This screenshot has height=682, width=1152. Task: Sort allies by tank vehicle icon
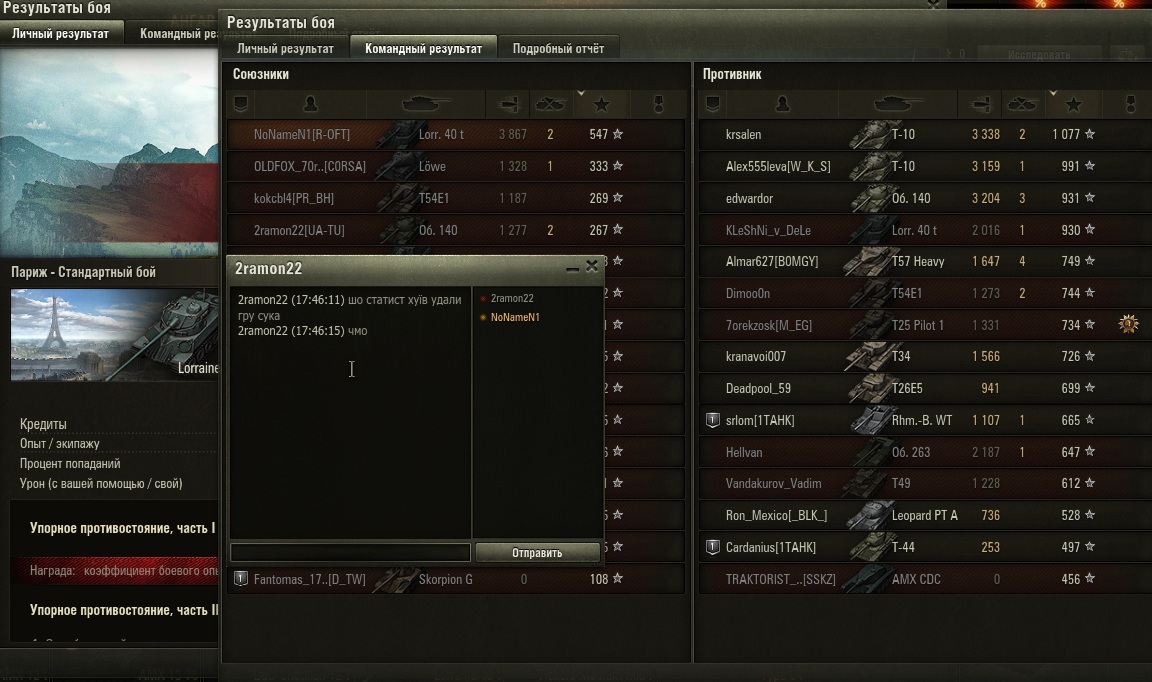(x=426, y=104)
